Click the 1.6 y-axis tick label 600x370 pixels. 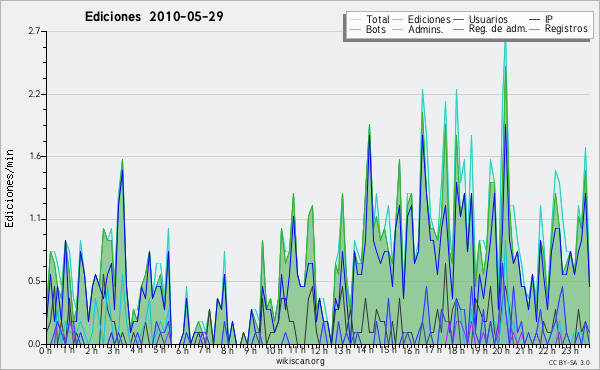(x=34, y=156)
